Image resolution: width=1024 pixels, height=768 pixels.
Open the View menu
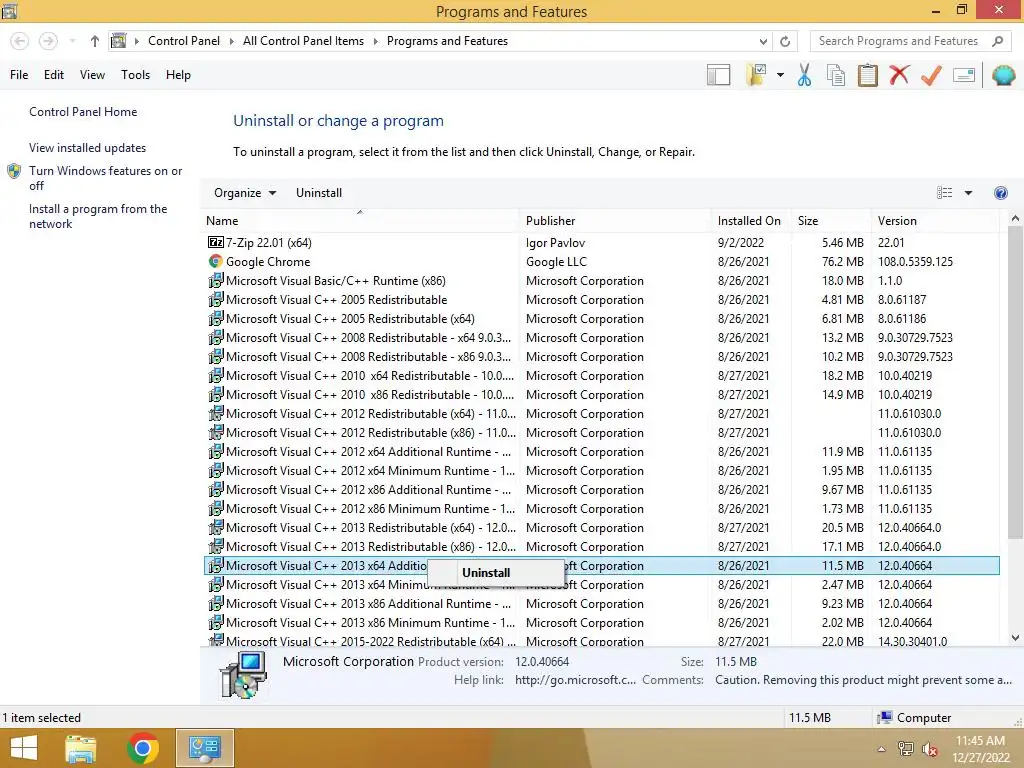[92, 75]
